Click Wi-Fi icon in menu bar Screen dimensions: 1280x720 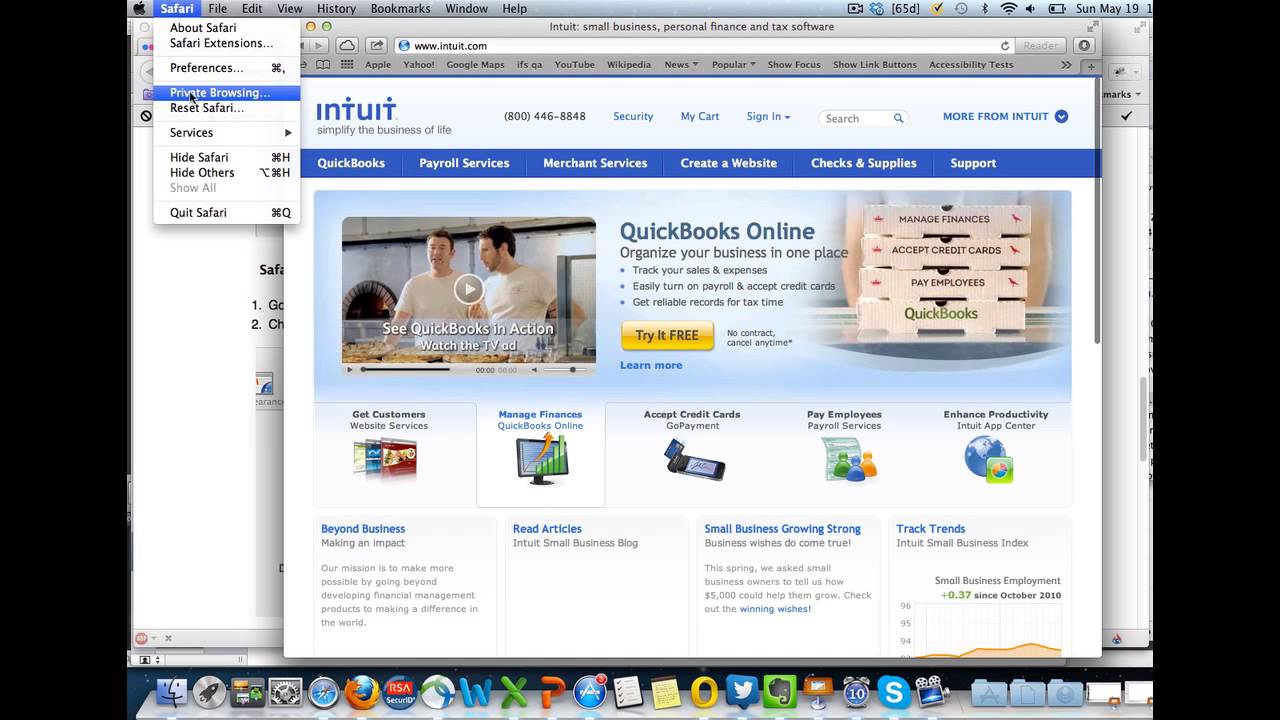pos(1009,8)
